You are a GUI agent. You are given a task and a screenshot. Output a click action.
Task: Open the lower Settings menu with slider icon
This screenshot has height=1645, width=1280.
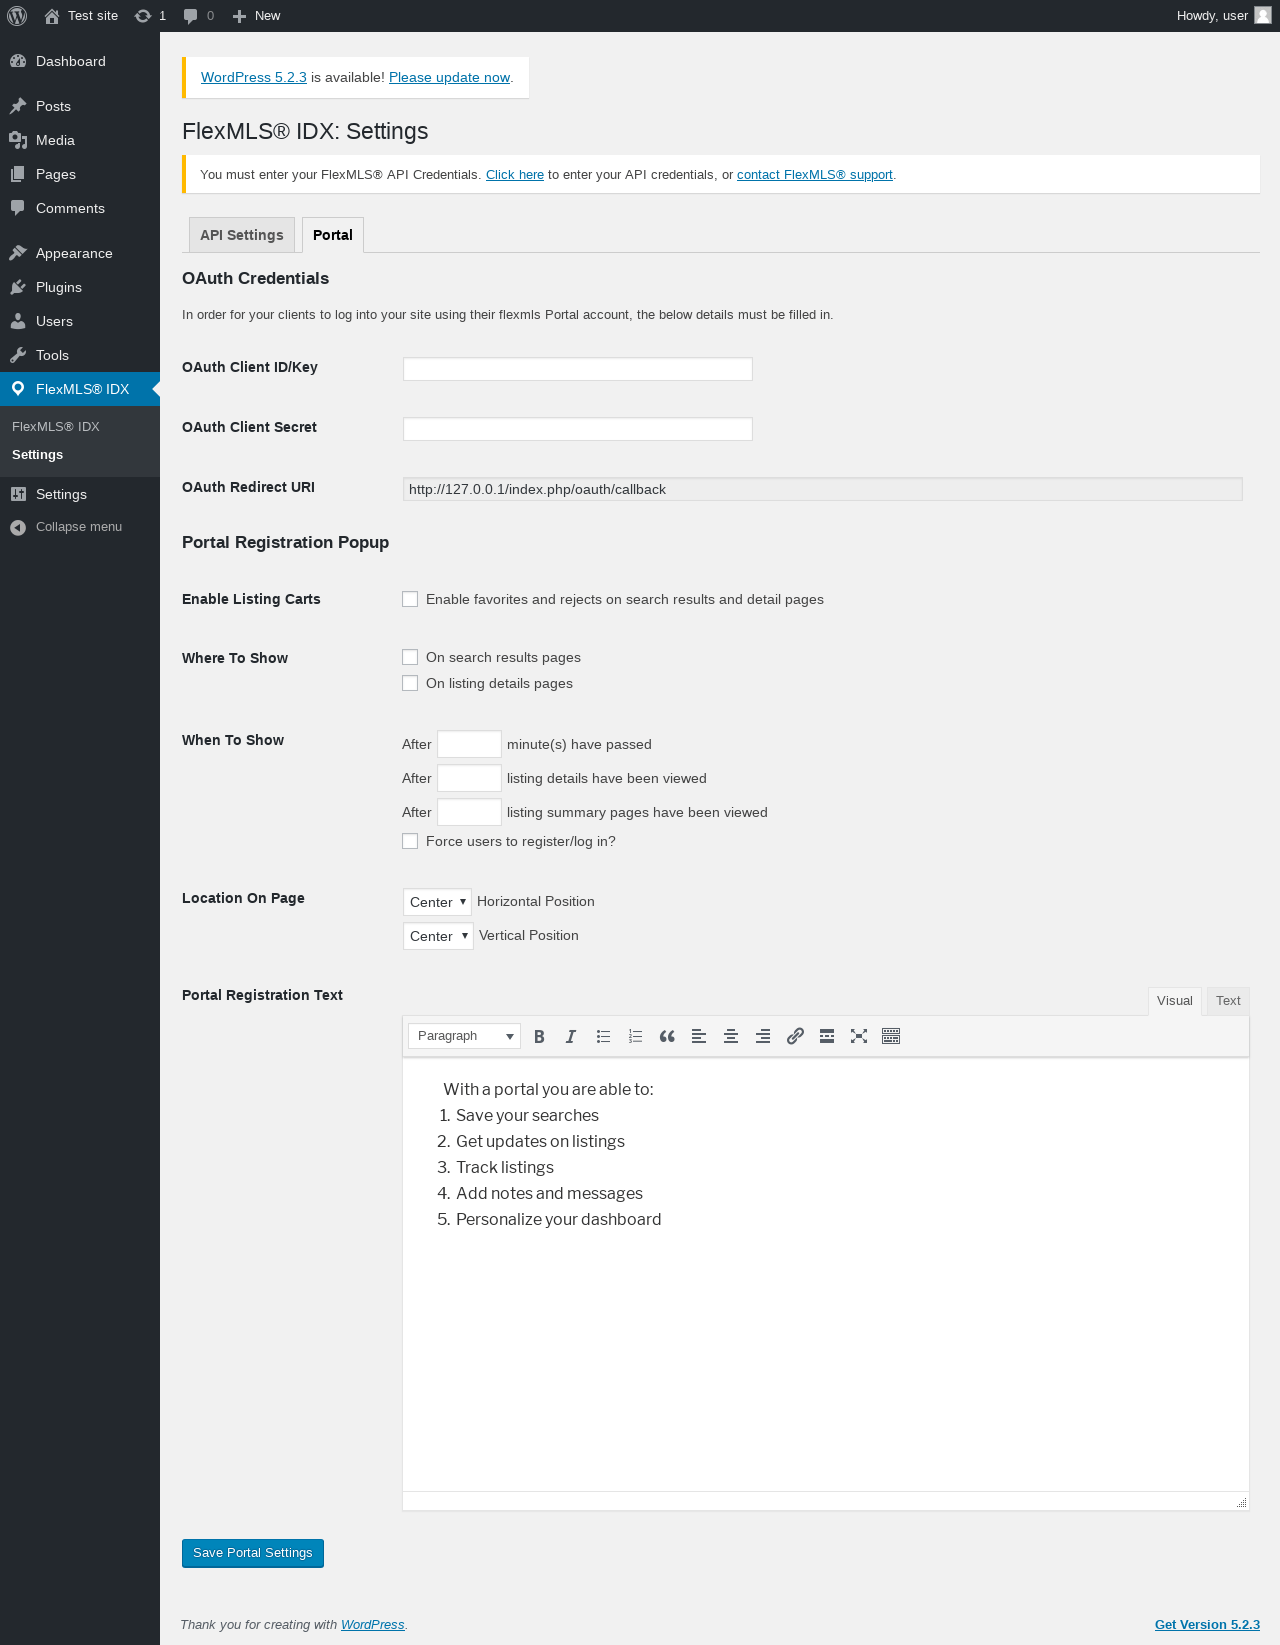tap(80, 494)
